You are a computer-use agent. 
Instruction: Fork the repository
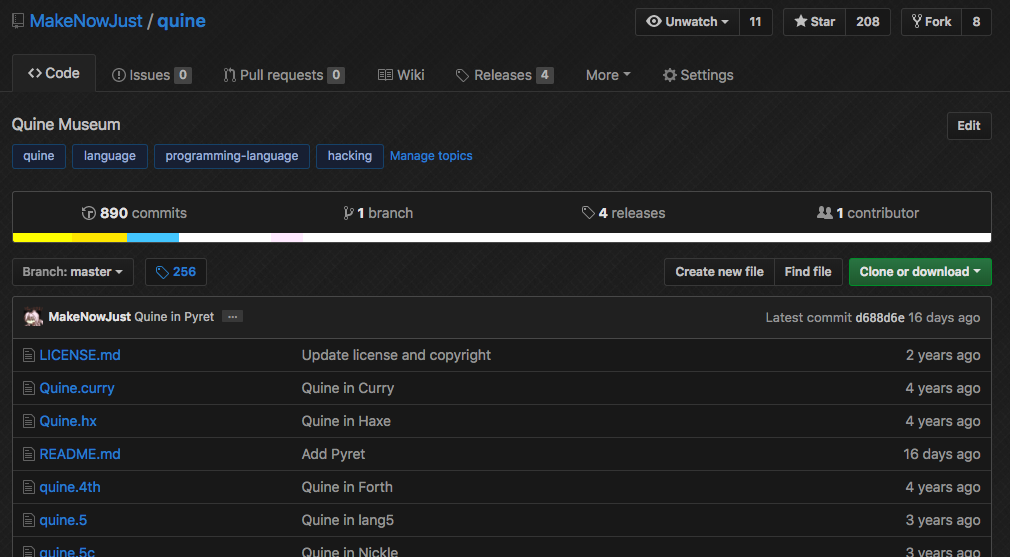click(x=931, y=22)
